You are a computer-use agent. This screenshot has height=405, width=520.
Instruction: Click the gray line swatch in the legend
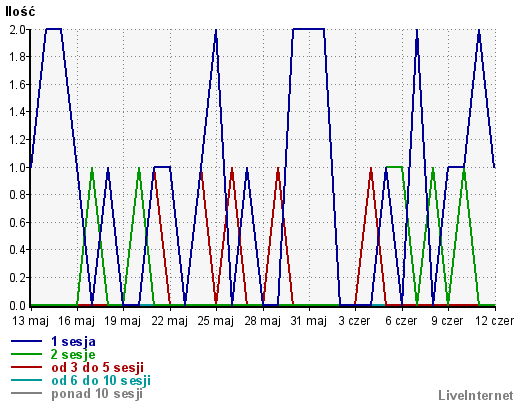pyautogui.click(x=26, y=393)
